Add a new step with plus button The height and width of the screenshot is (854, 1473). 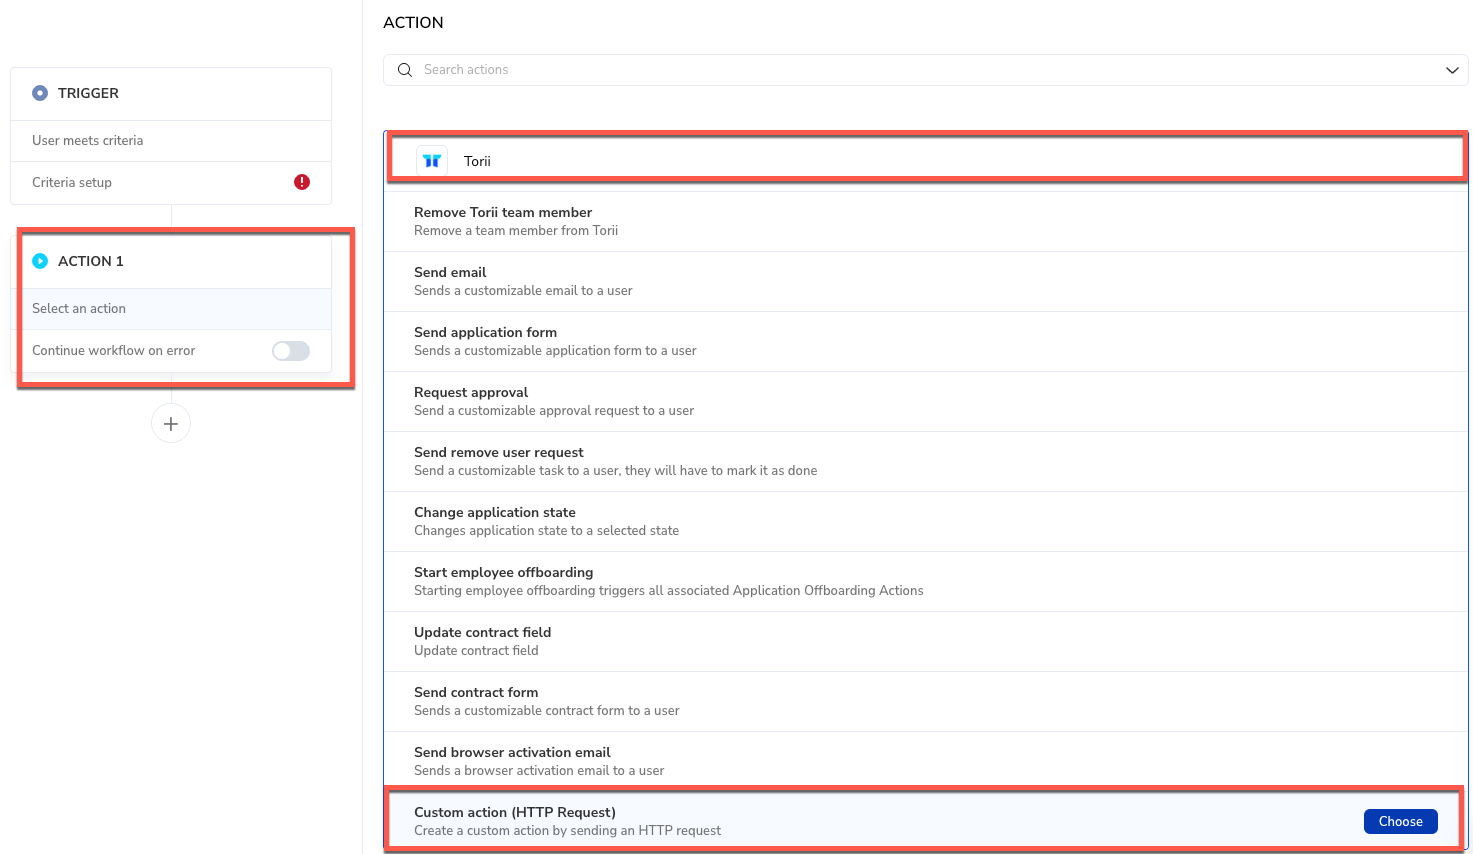171,423
